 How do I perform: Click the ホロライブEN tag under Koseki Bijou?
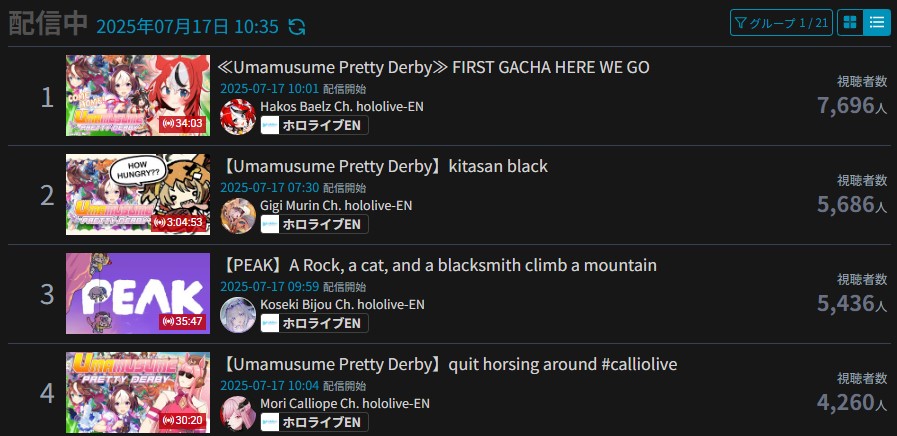click(314, 323)
